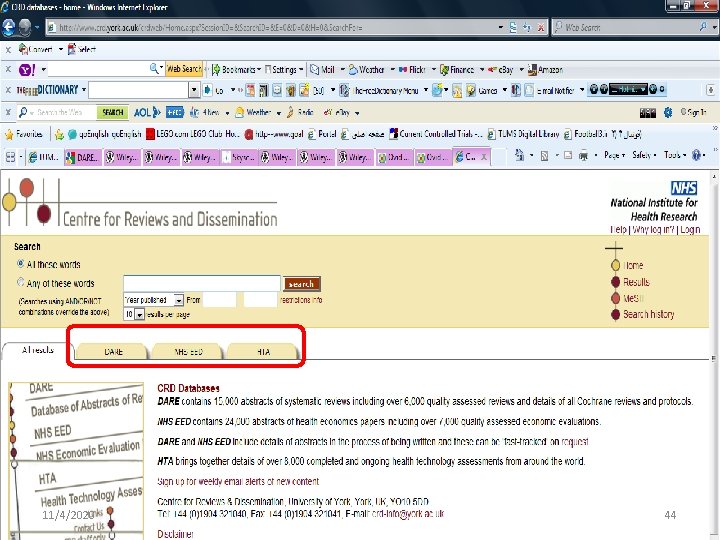720x540 pixels.
Task: Click the Quick Tabs grid icon
Action: [10, 157]
